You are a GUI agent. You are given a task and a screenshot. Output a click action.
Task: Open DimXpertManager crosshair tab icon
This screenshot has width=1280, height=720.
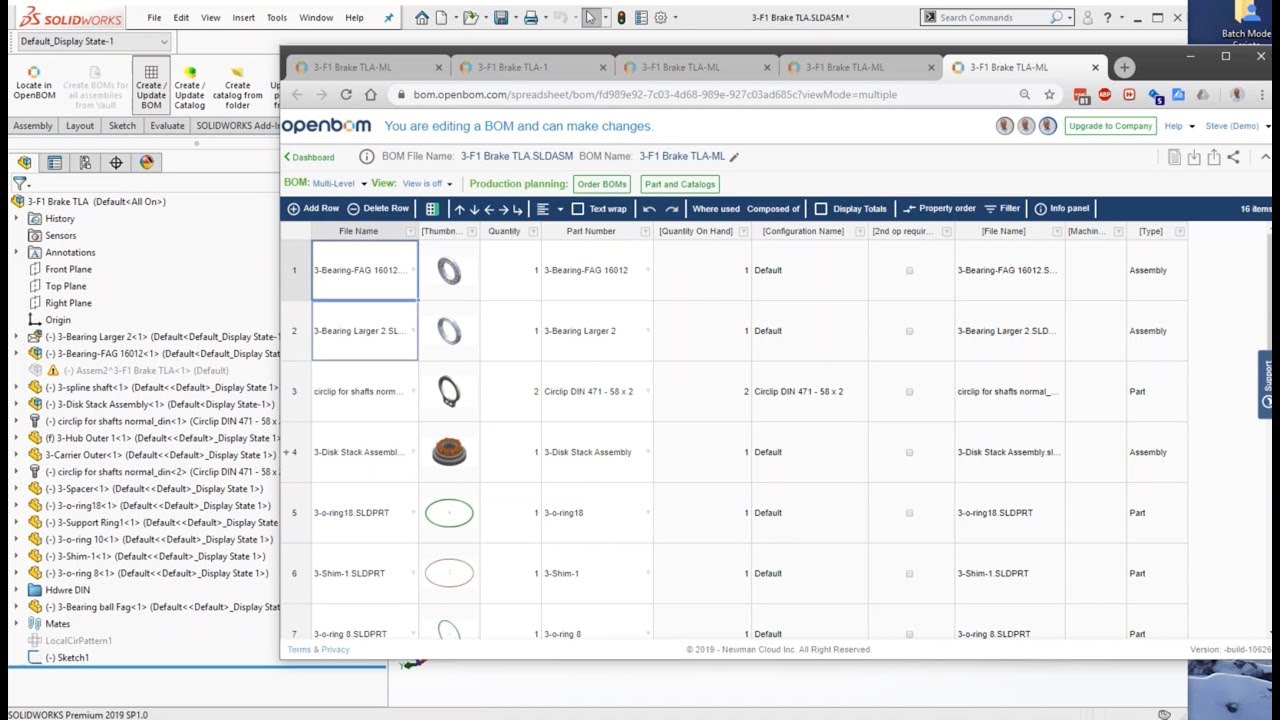116,163
